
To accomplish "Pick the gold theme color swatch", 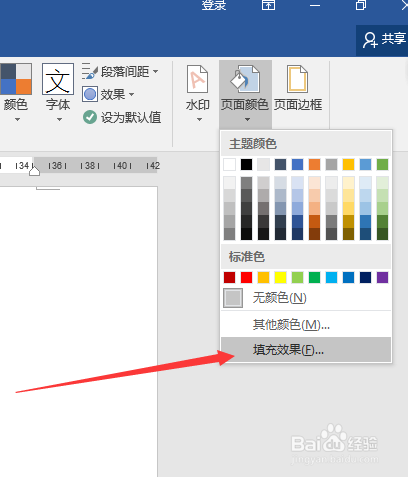I will (348, 164).
